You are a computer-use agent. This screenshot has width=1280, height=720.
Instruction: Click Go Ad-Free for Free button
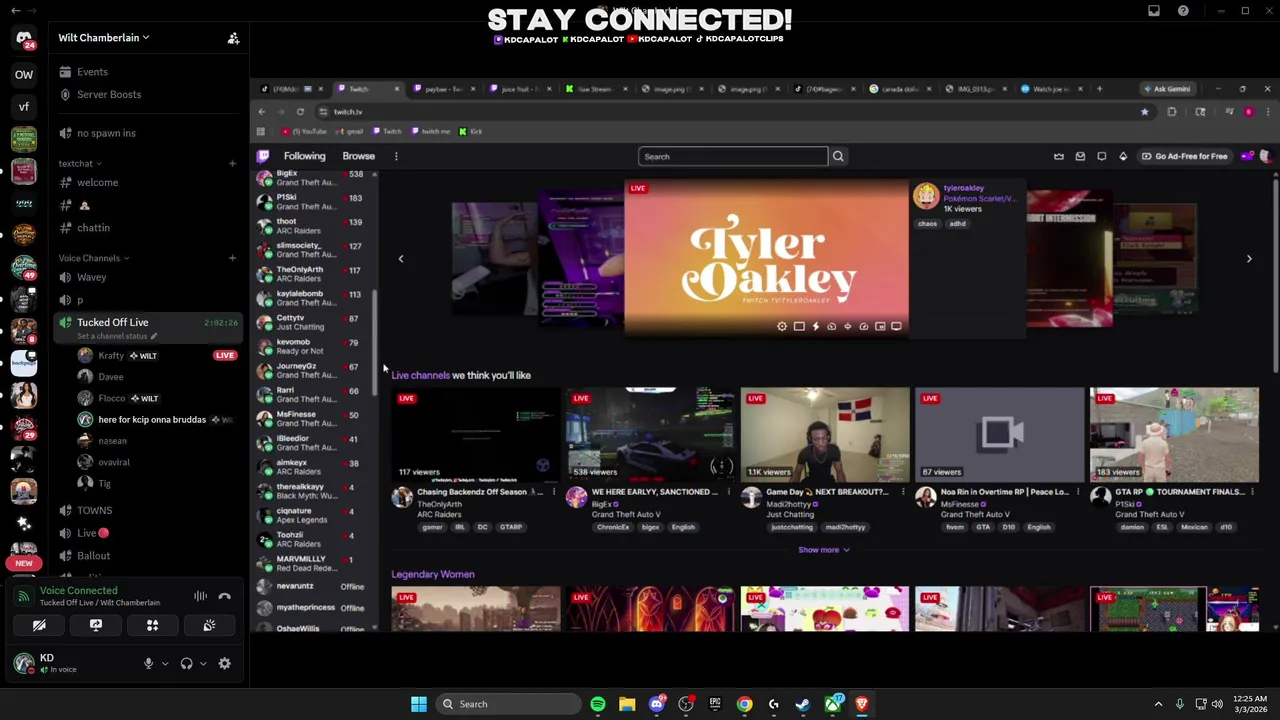tap(1185, 156)
